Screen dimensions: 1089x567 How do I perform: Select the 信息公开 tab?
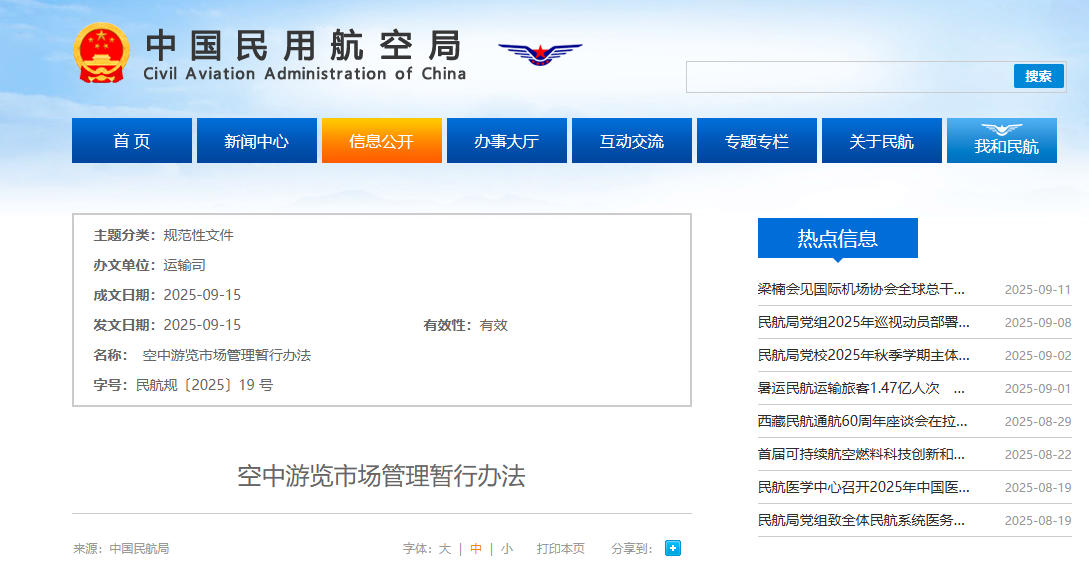381,141
